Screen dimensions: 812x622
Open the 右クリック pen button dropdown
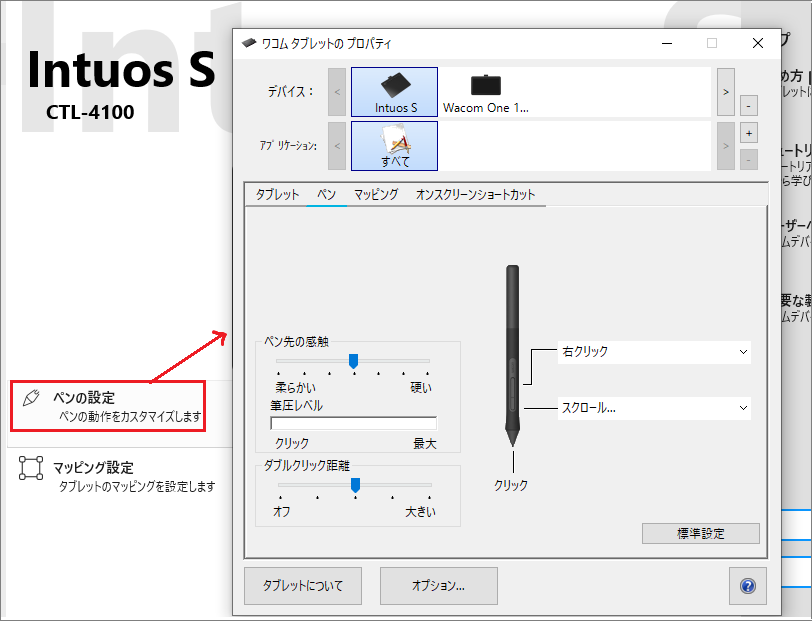coord(654,352)
